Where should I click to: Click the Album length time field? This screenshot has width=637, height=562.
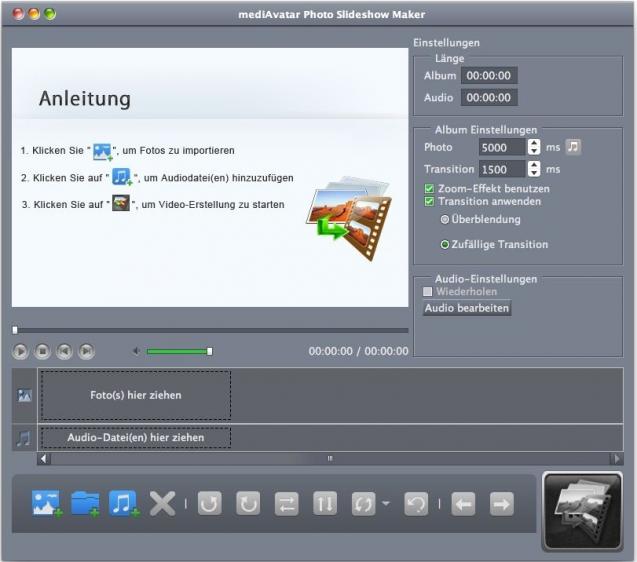point(489,76)
